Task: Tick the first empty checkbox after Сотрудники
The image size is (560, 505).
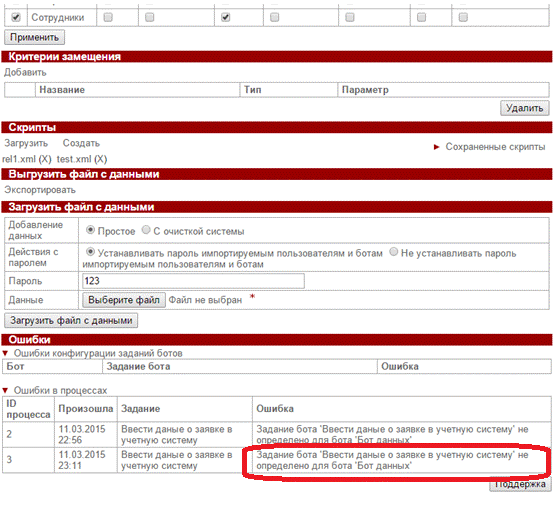Action: (x=108, y=17)
